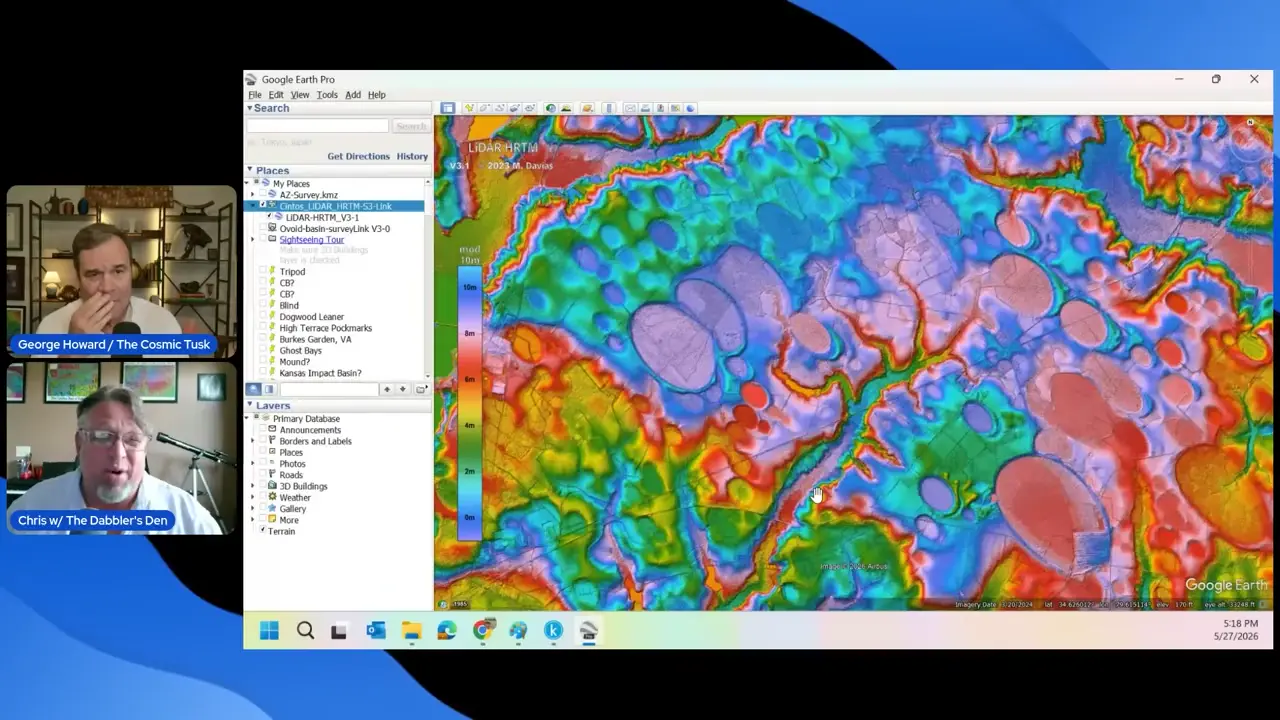Select the Kansas Impact Basin? placemark
The width and height of the screenshot is (1280, 720).
[320, 373]
